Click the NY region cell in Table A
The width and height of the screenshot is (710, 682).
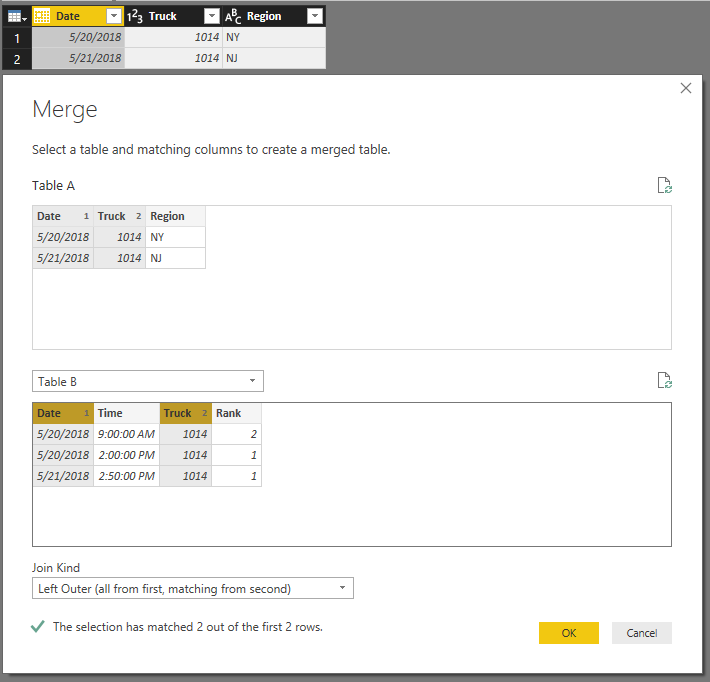click(175, 237)
